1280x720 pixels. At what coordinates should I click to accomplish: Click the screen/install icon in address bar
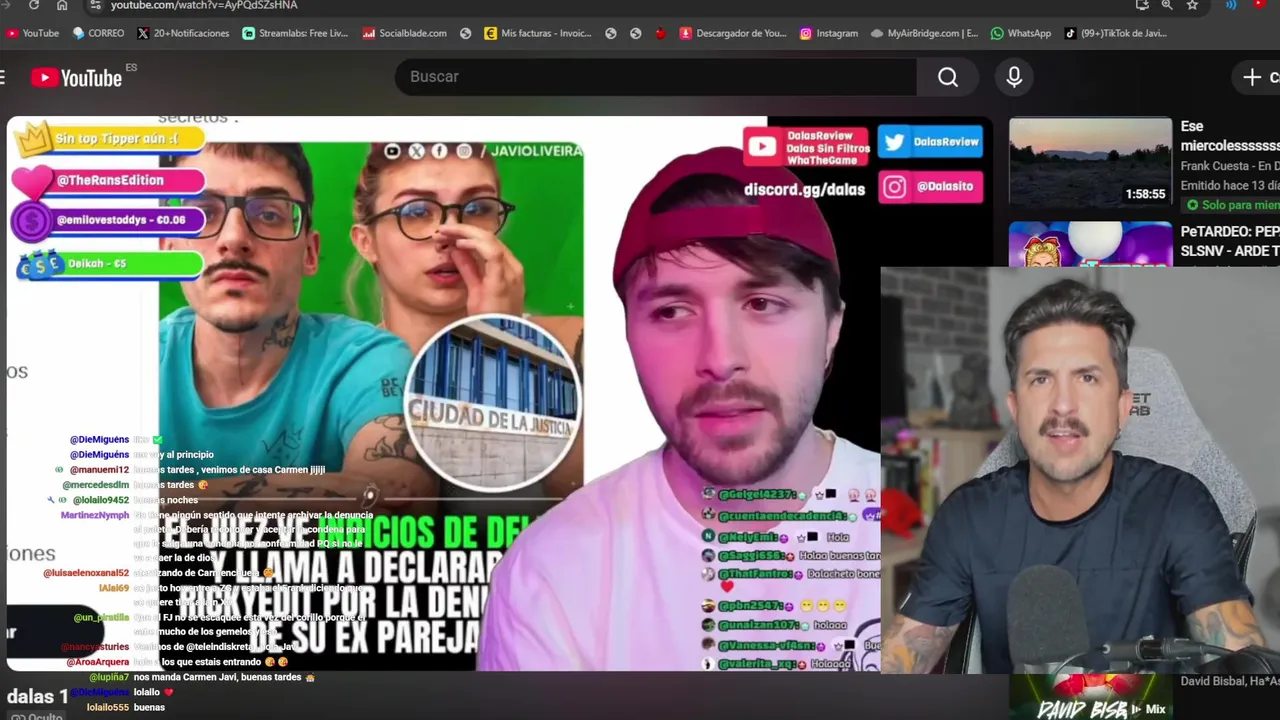[1142, 5]
